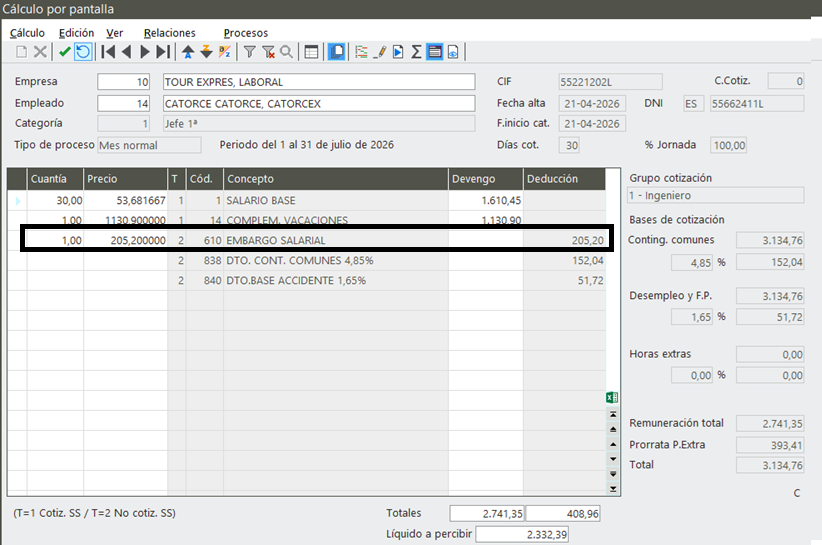The image size is (822, 545).
Task: Click the a/z custom sort icon
Action: point(225,52)
